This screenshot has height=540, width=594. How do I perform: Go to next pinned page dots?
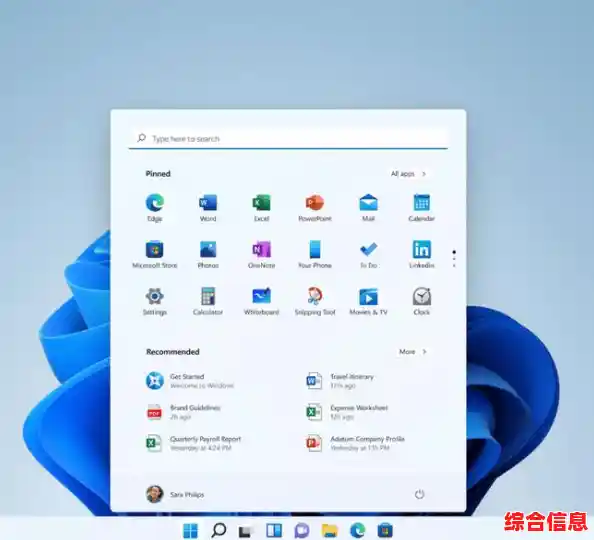[x=454, y=259]
